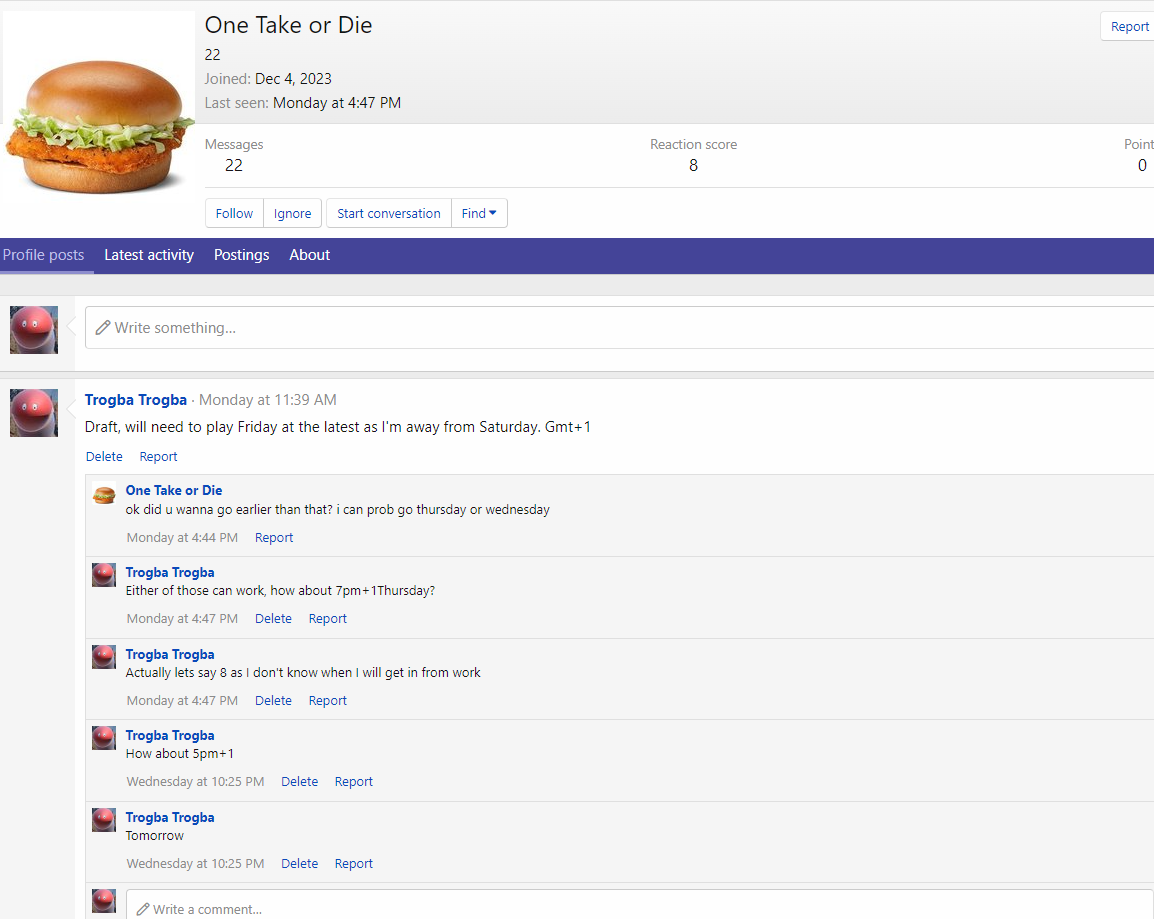
Task: Click avatar beside Write a comment box
Action: click(104, 901)
